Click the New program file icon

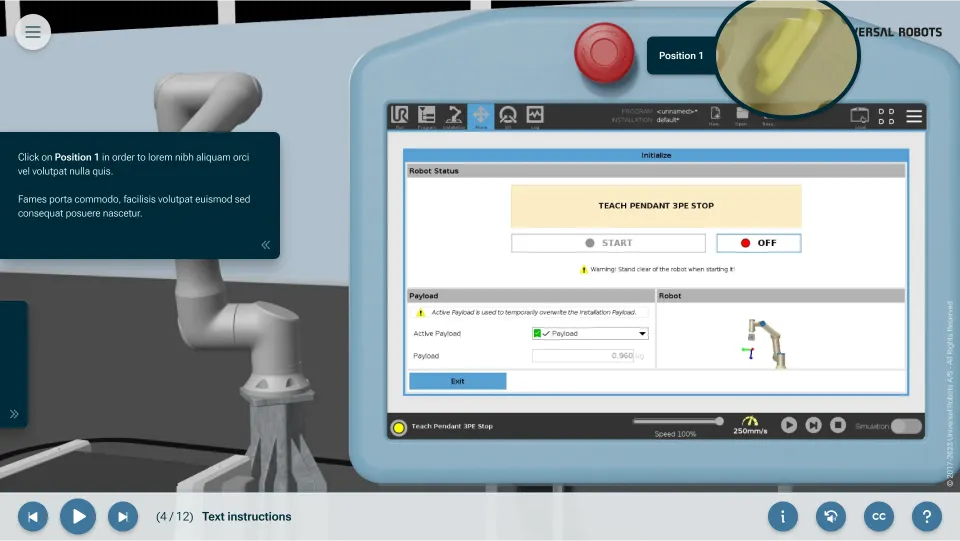(715, 116)
